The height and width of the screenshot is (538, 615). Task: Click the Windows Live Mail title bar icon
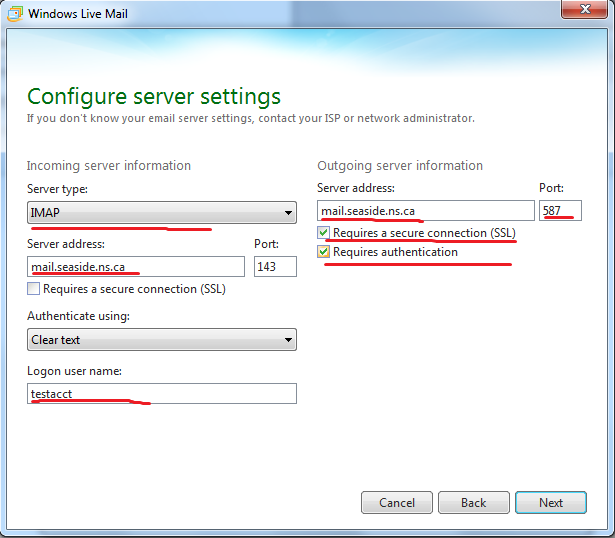coord(15,14)
